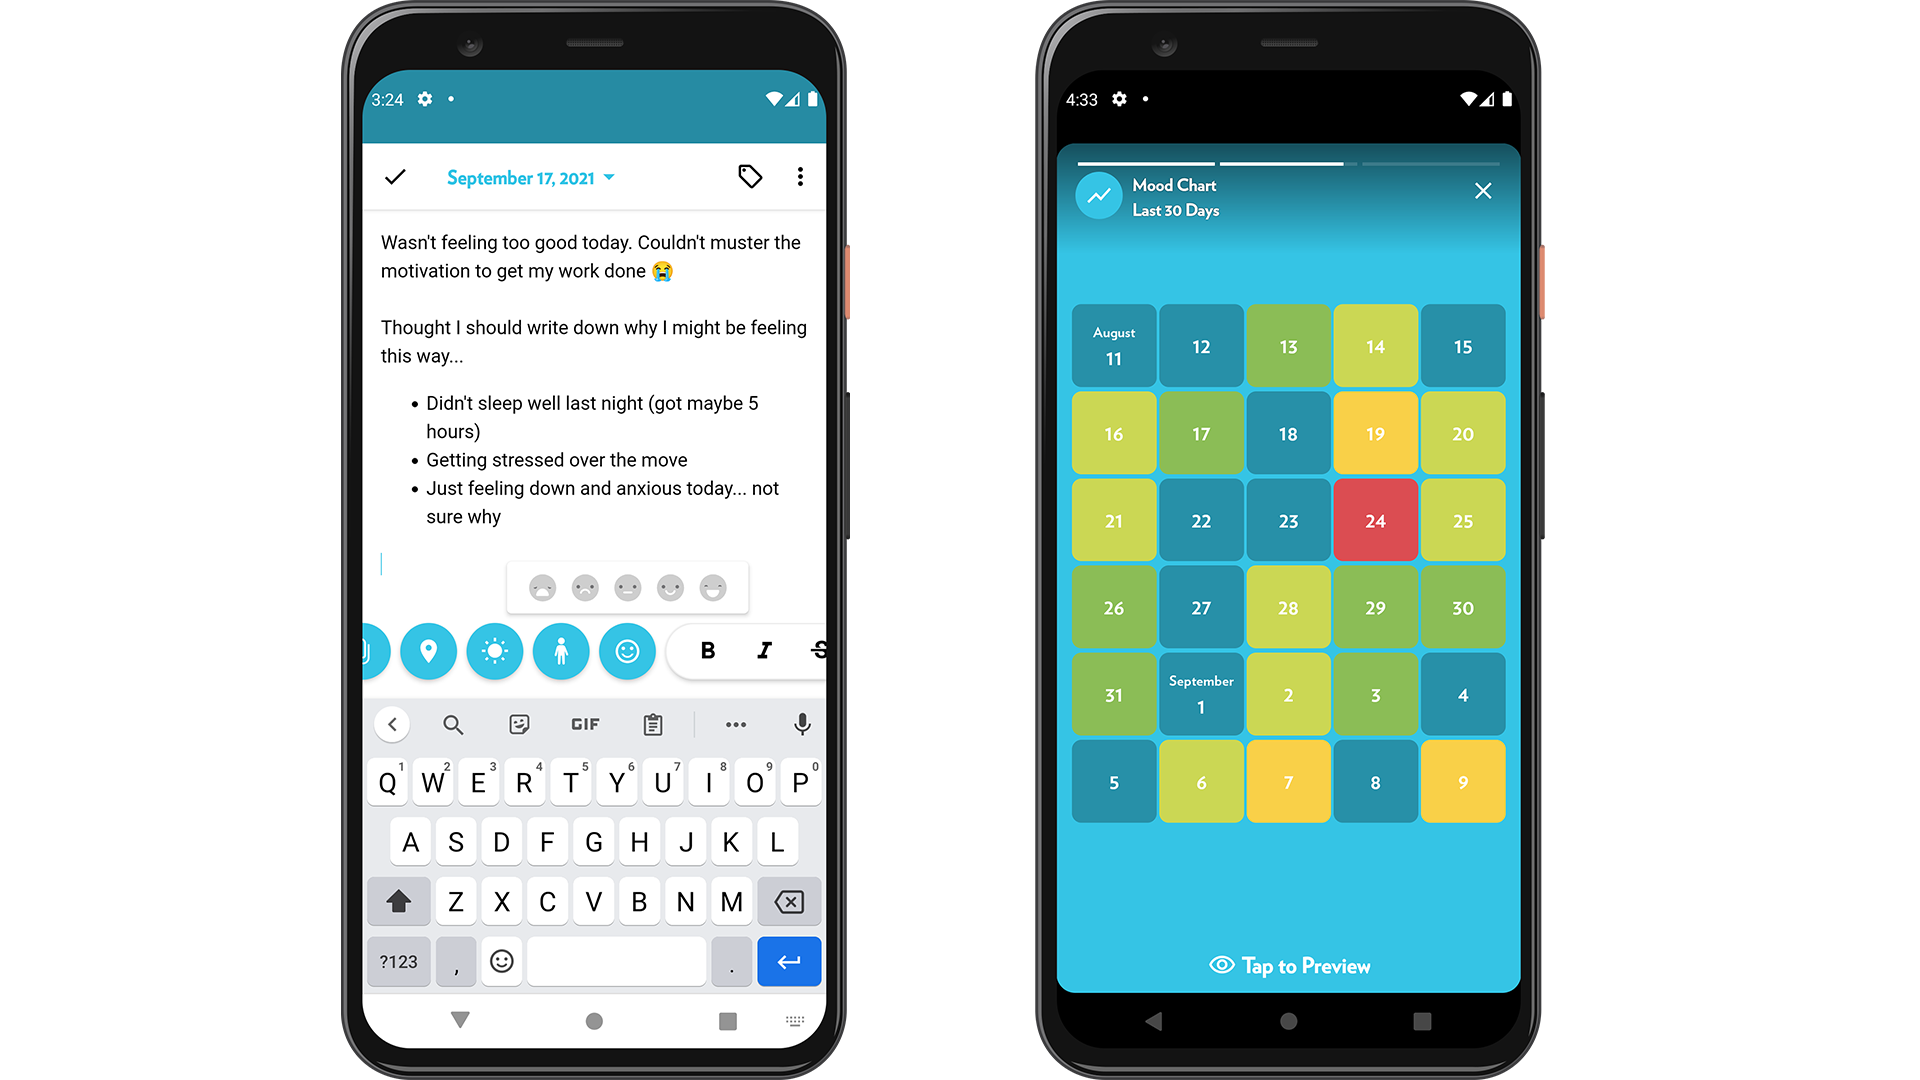Image resolution: width=1920 pixels, height=1080 pixels.
Task: Tap the checkmark to save entry
Action: 396,178
